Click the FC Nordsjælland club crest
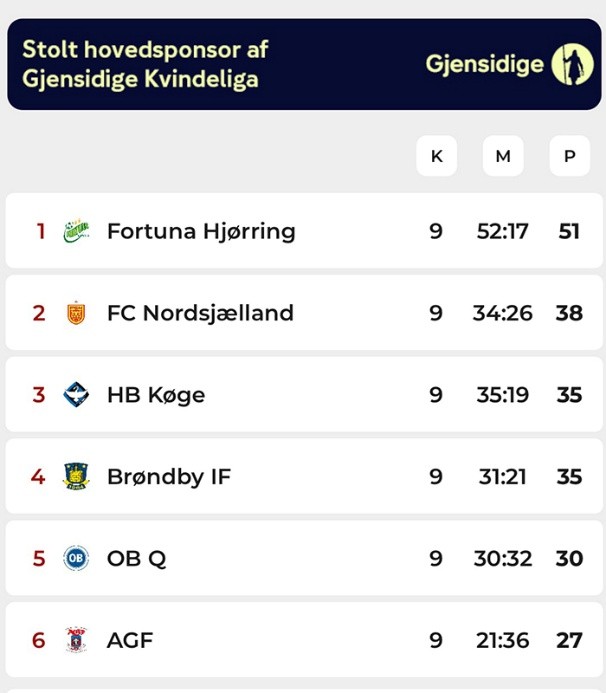This screenshot has width=606, height=693. tap(76, 313)
